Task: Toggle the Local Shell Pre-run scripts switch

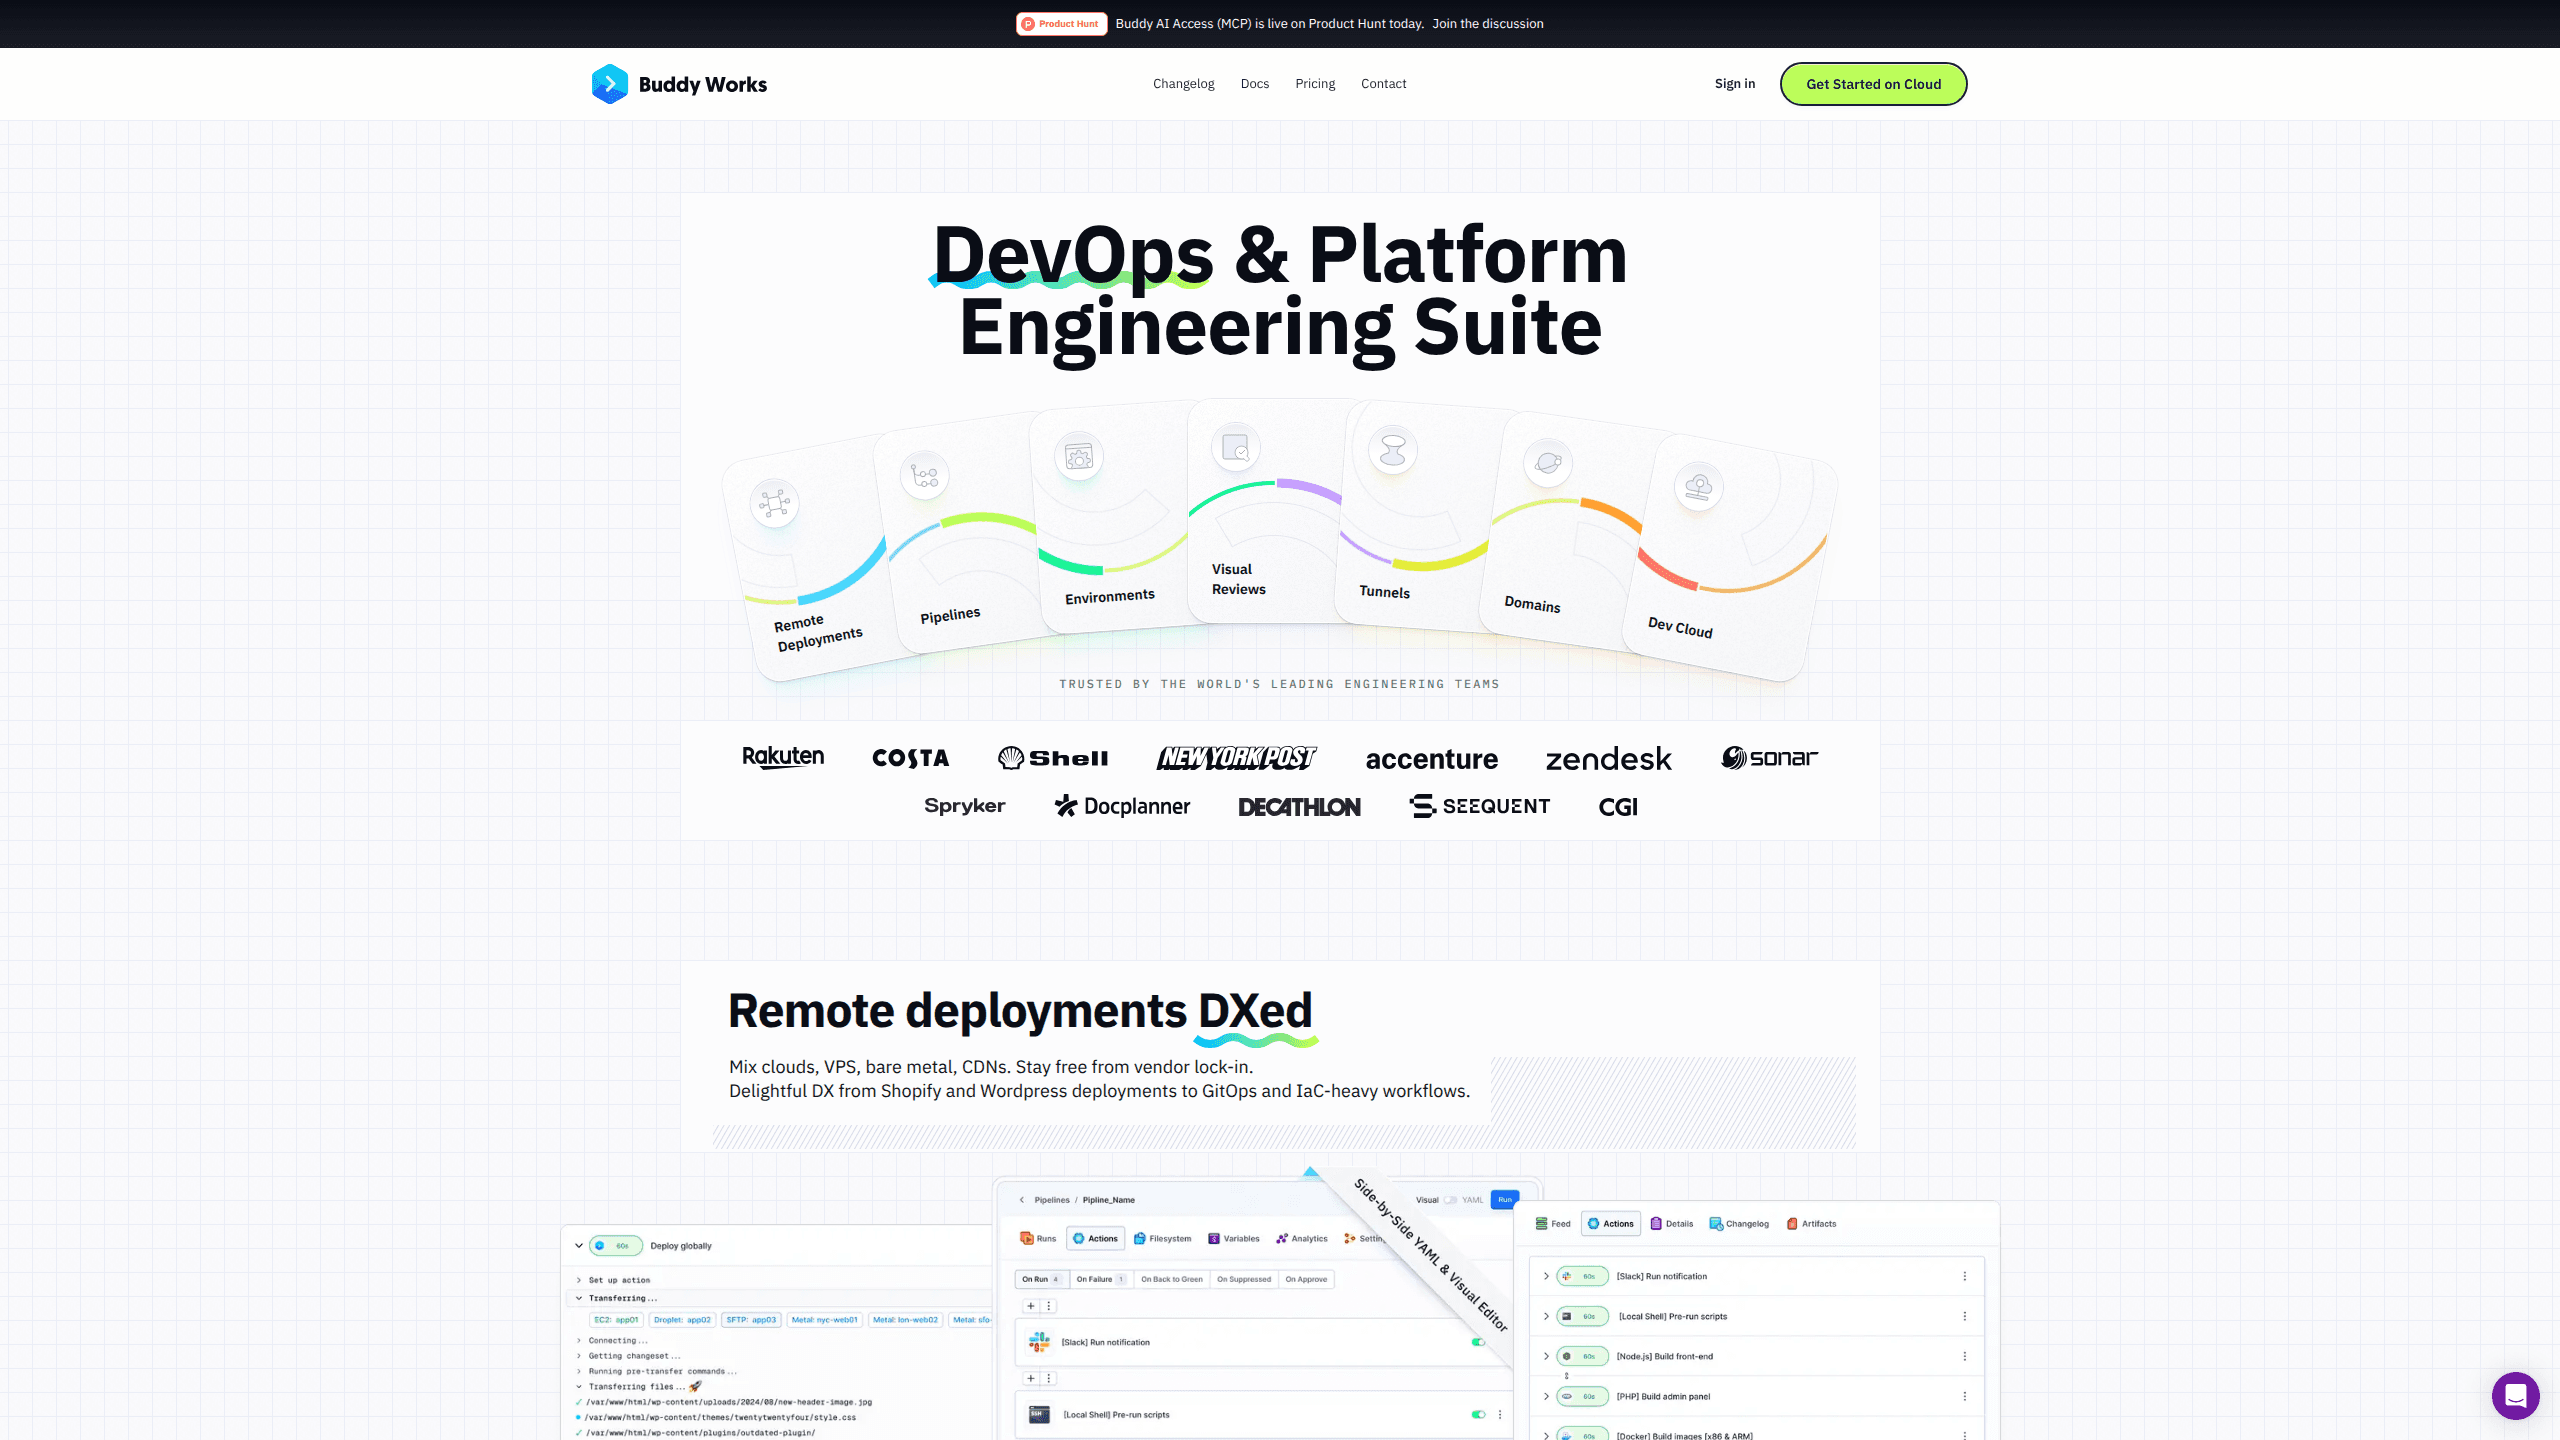Action: pos(1478,1414)
